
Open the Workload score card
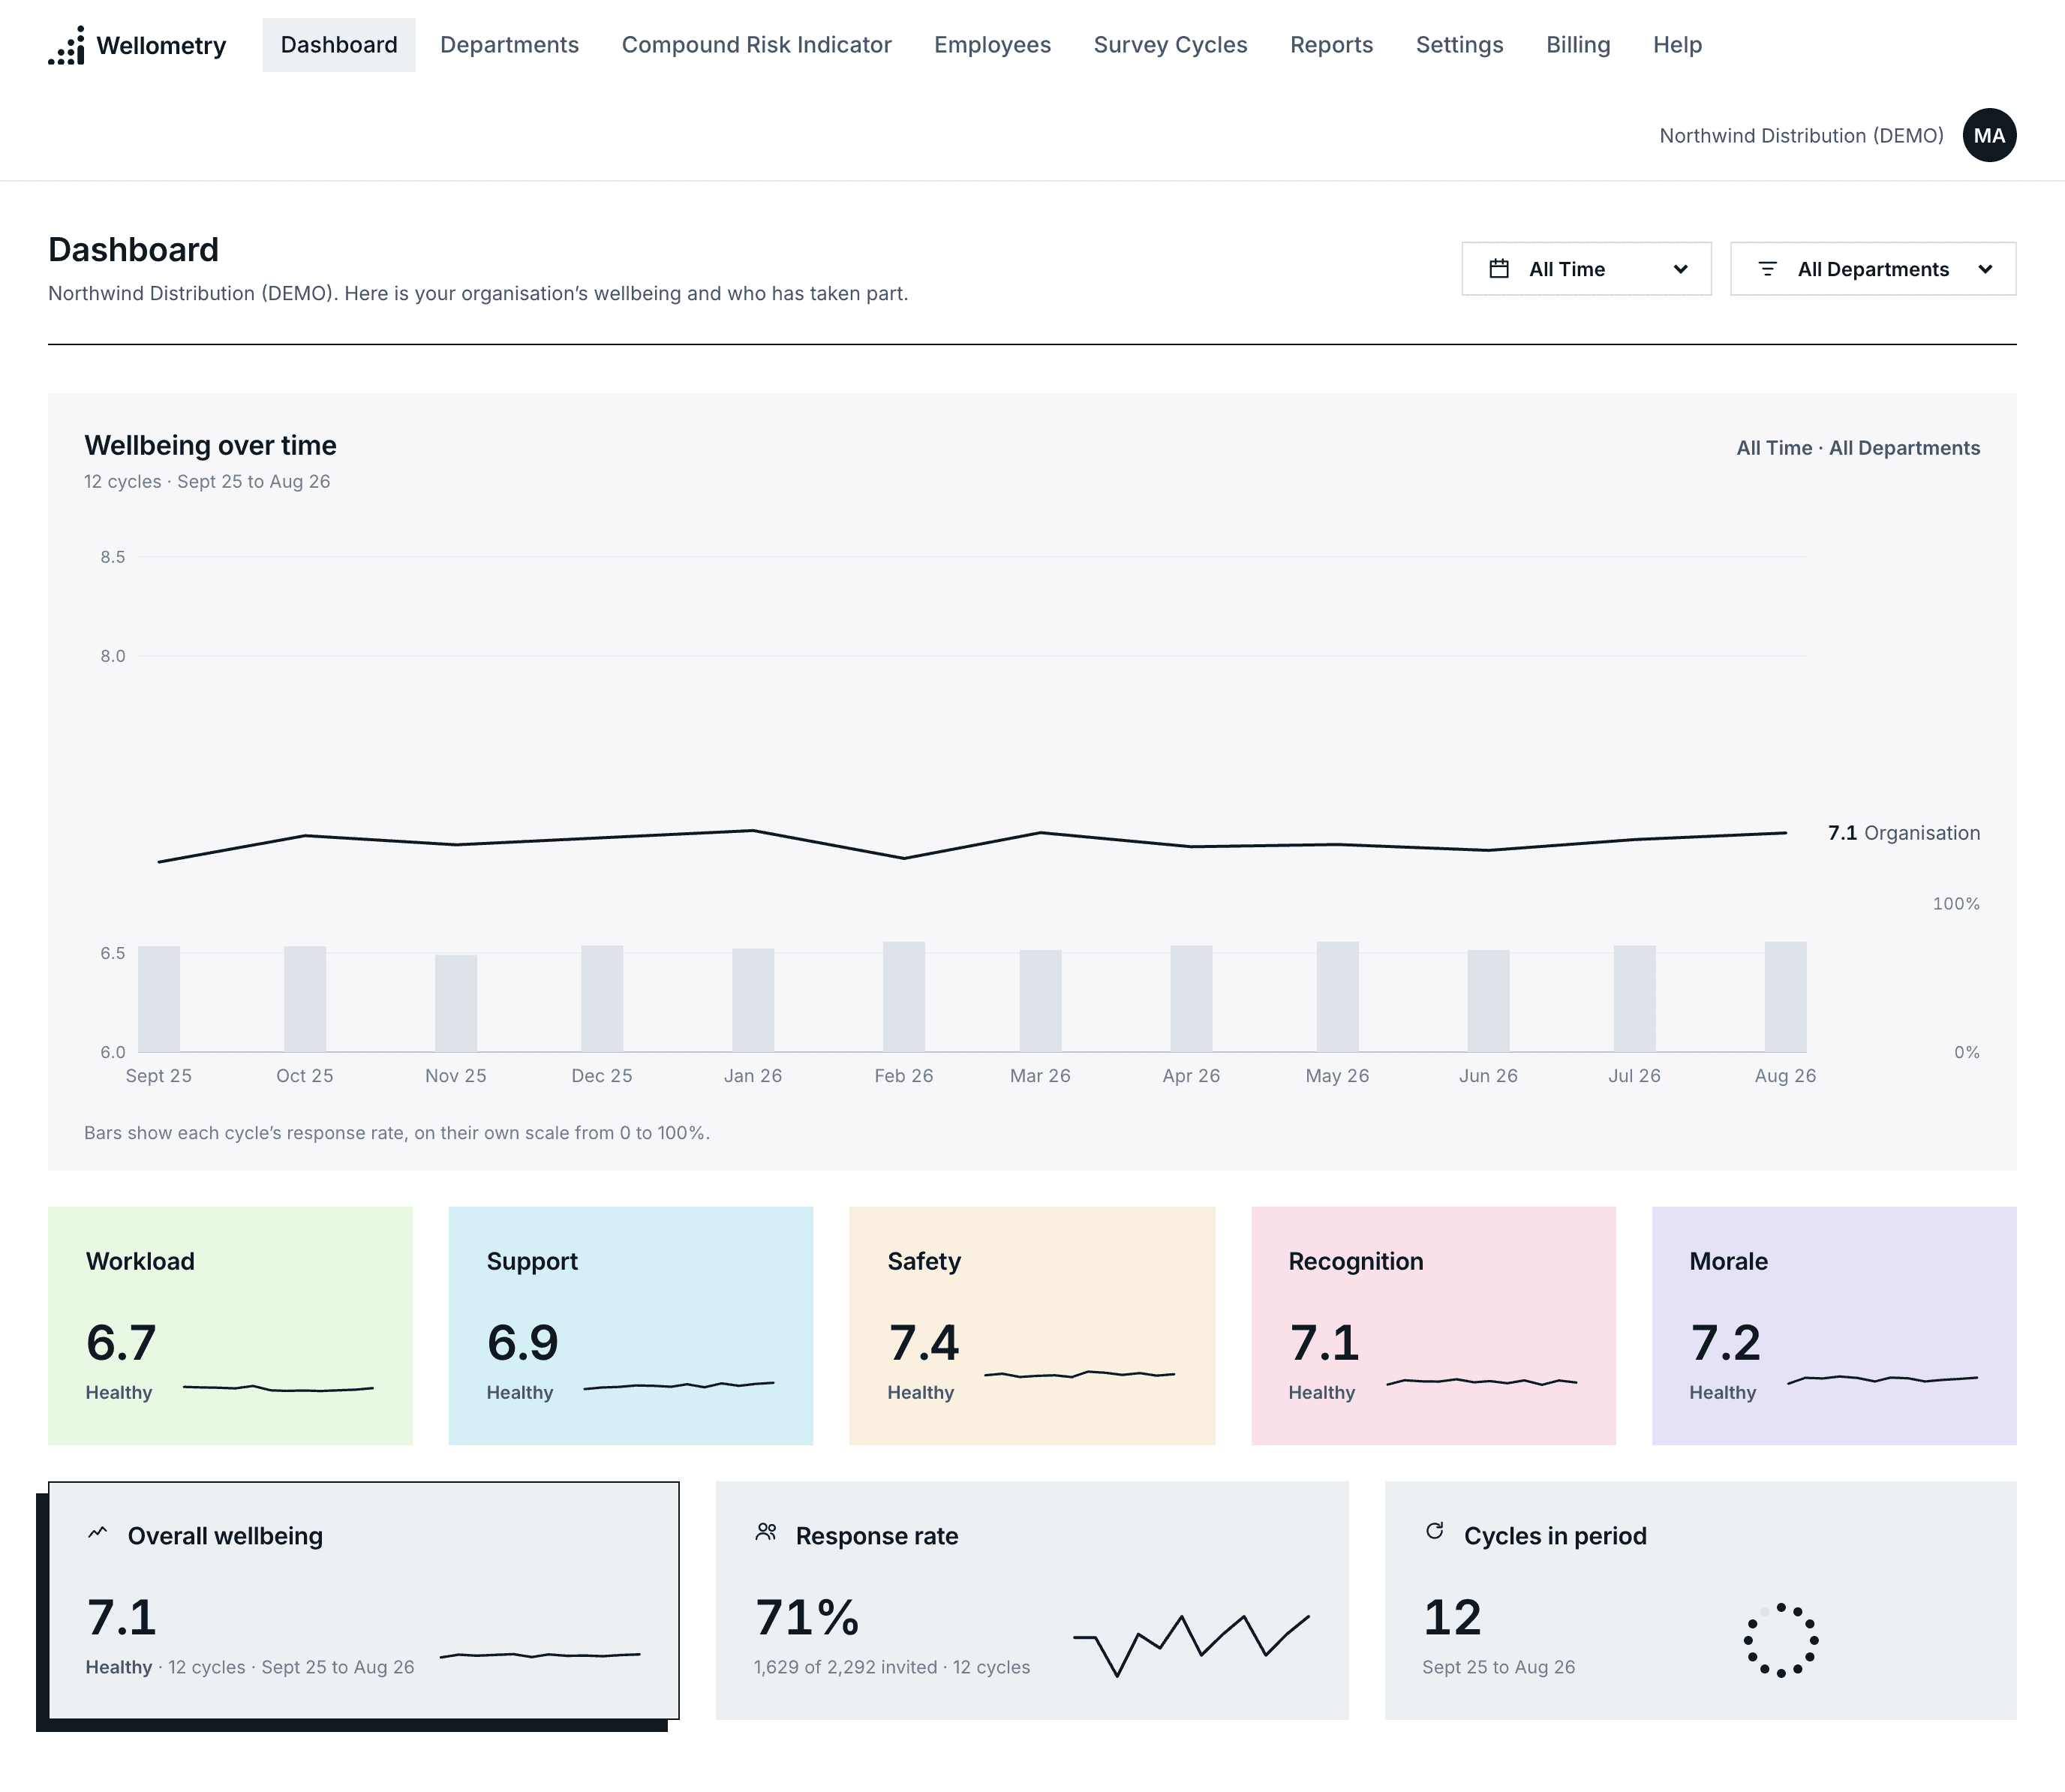[230, 1326]
